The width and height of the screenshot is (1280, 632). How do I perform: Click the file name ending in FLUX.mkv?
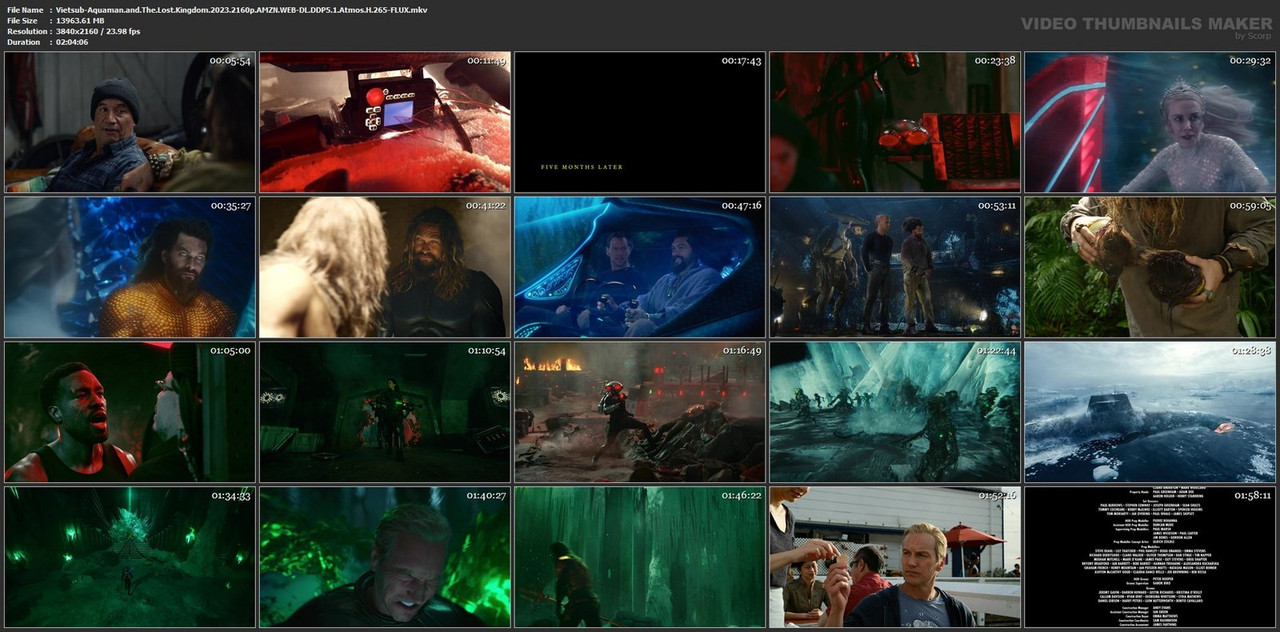click(x=241, y=9)
